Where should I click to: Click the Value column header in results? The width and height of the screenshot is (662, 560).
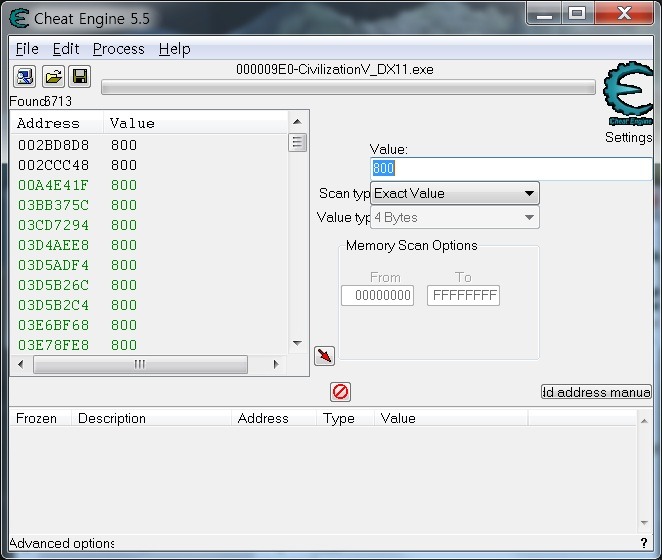(x=195, y=123)
